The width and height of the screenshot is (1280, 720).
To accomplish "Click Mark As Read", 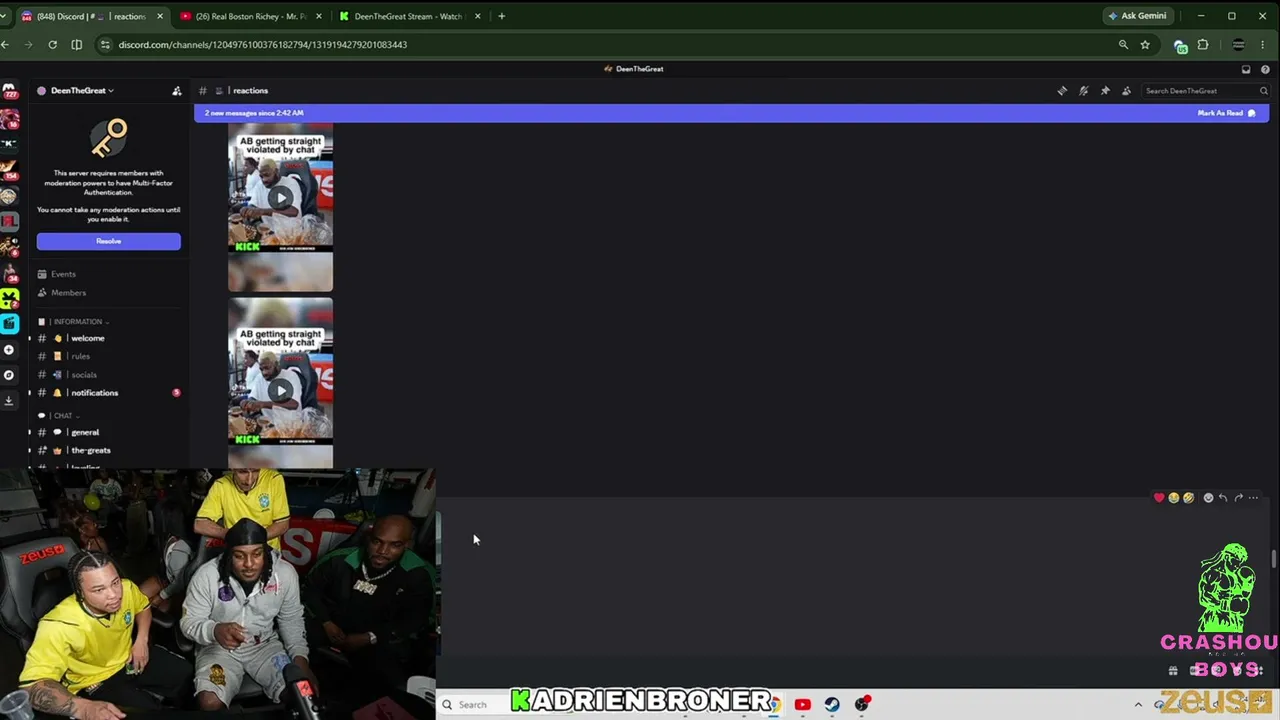I will (1226, 113).
